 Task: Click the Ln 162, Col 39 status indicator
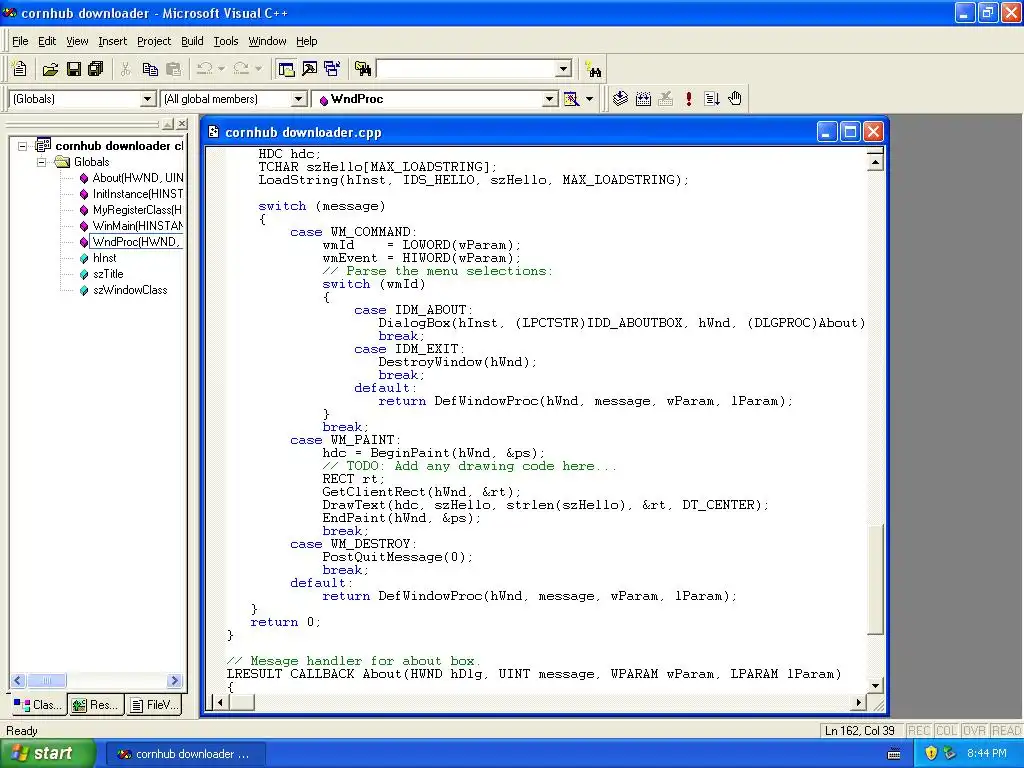click(859, 731)
